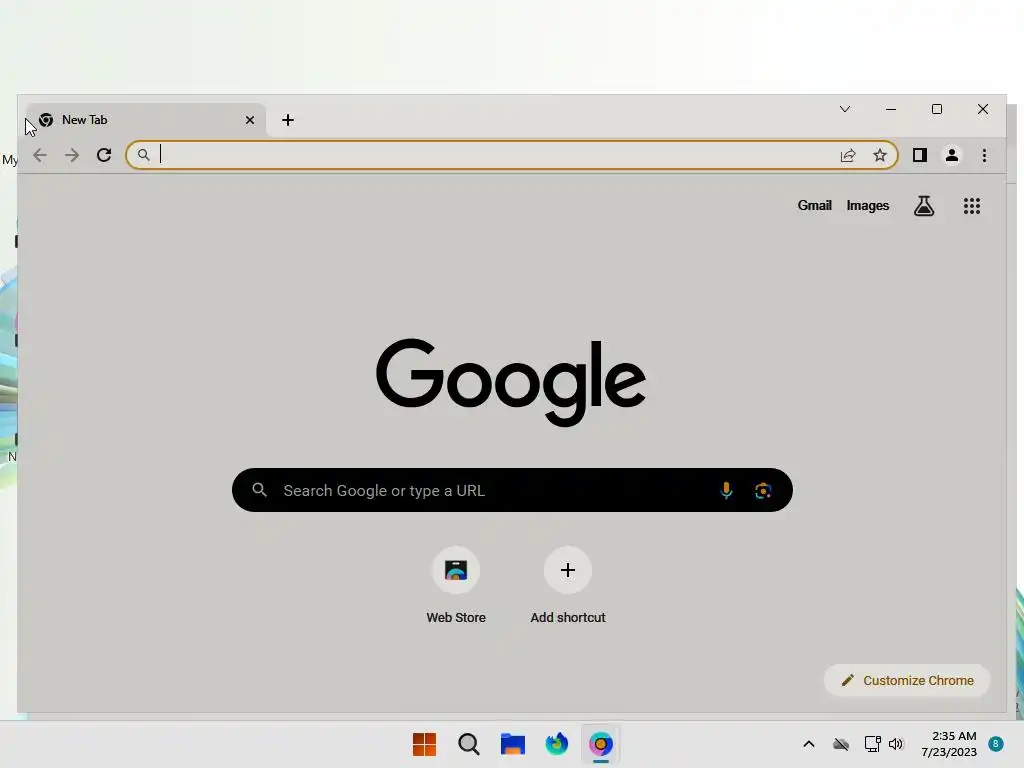Click the "Add shortcut" label

click(x=568, y=618)
